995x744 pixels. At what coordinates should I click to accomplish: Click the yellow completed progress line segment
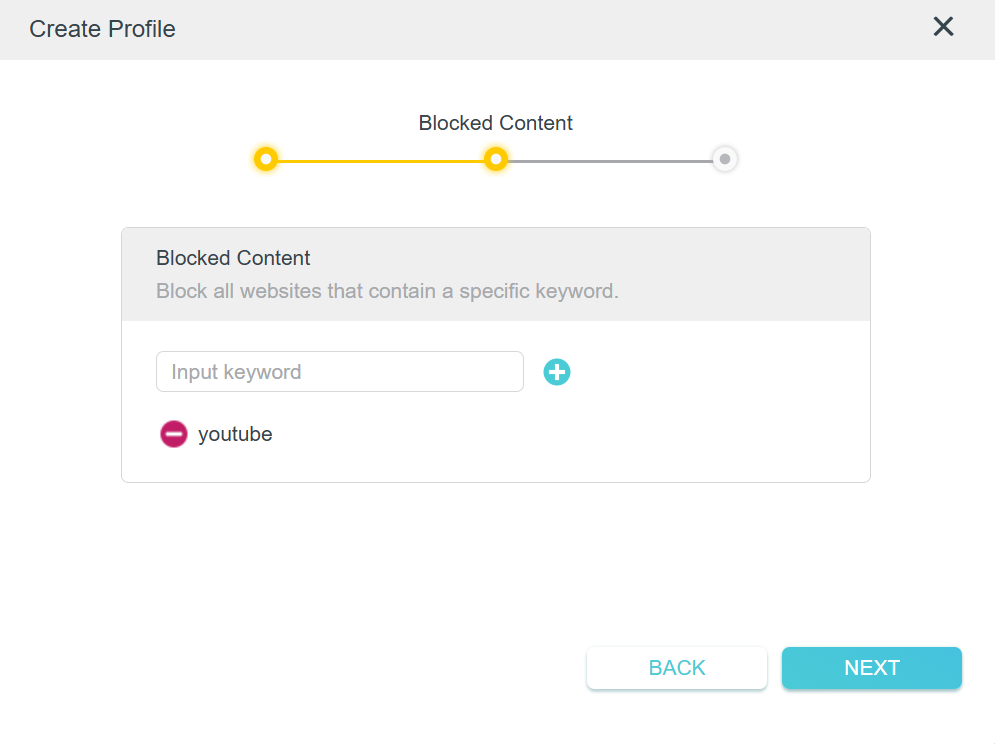coord(380,160)
